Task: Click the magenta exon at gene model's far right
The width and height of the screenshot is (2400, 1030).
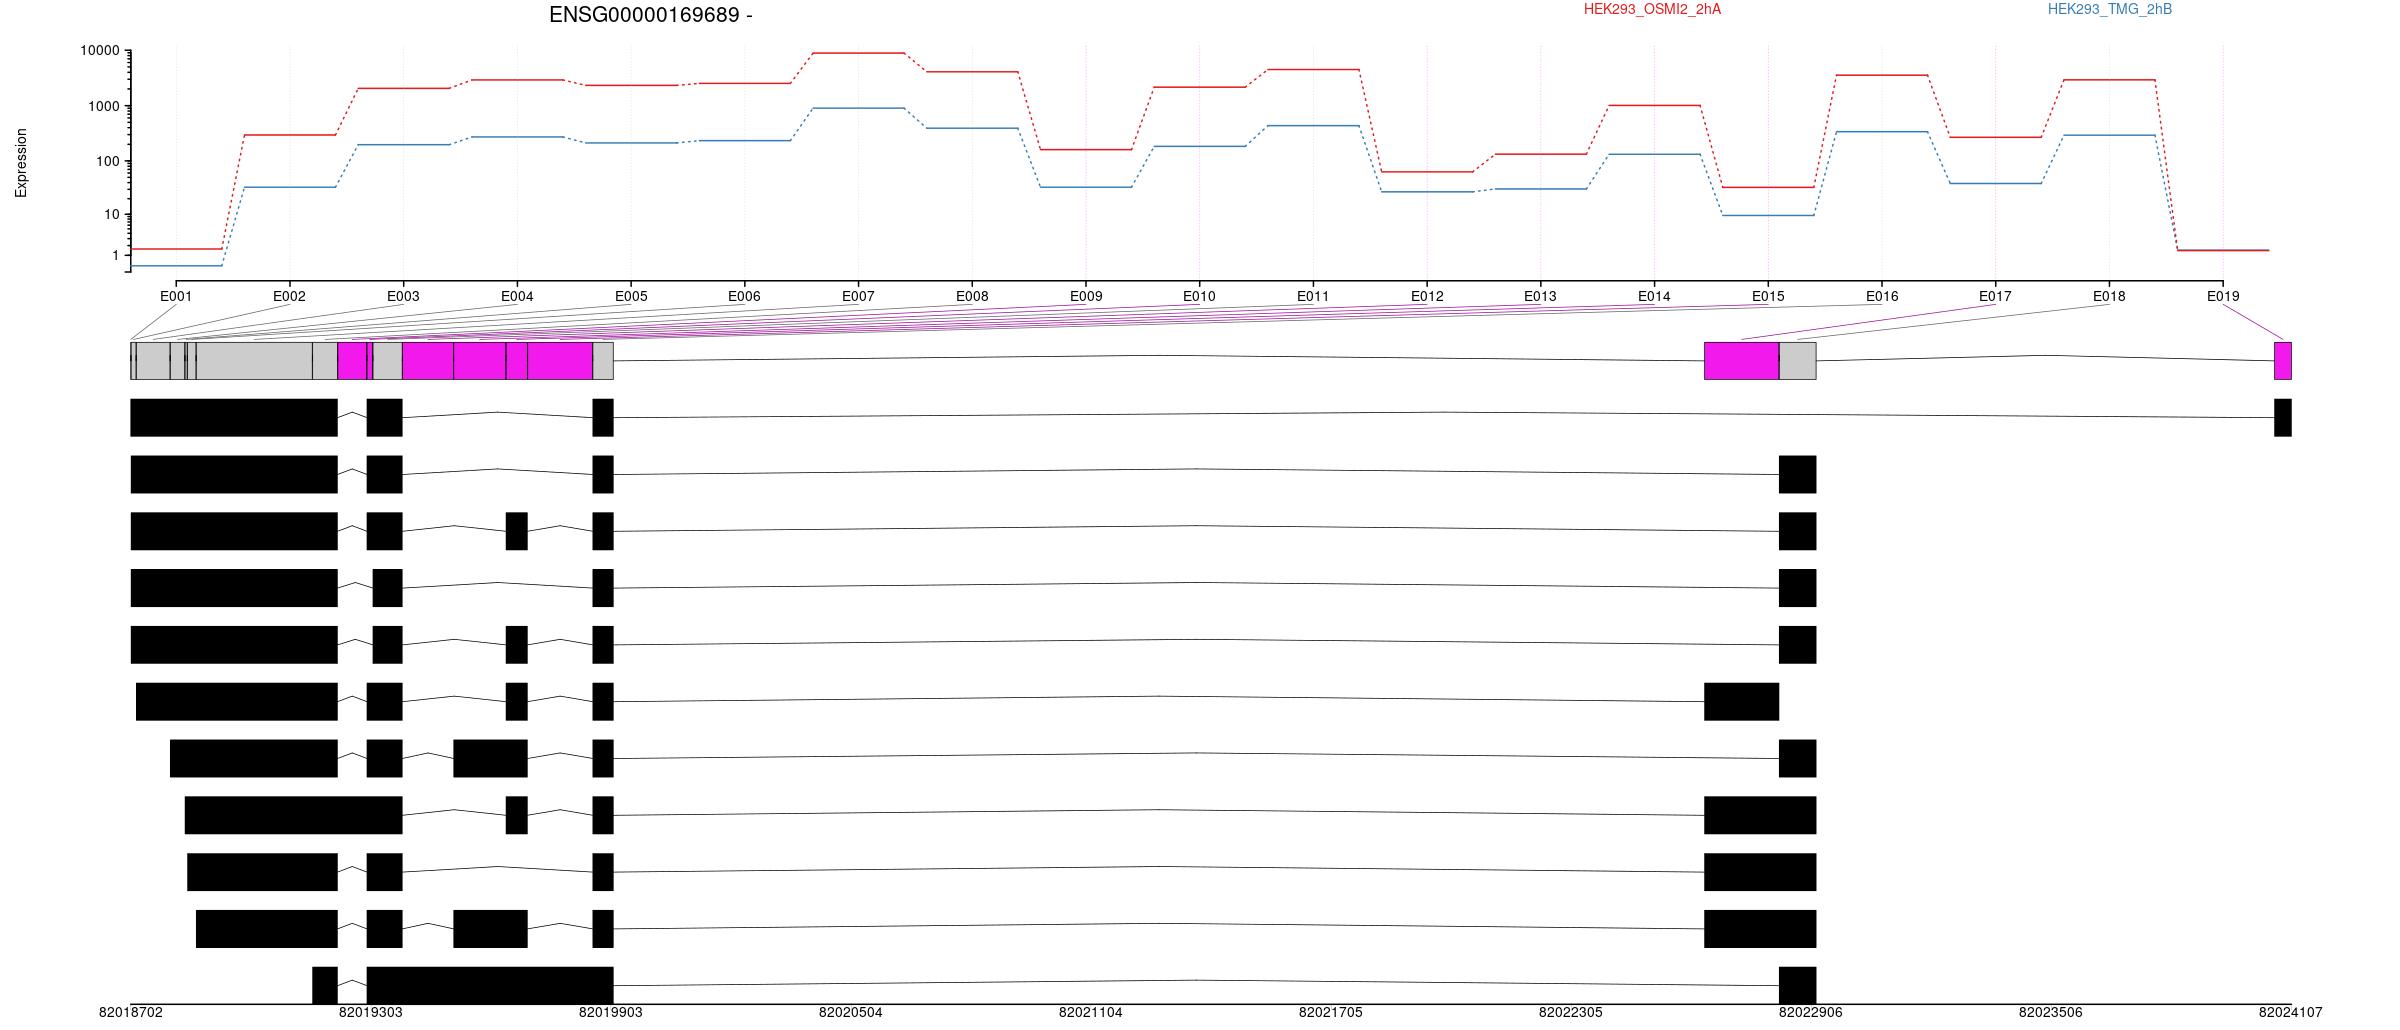Action: pyautogui.click(x=2283, y=361)
